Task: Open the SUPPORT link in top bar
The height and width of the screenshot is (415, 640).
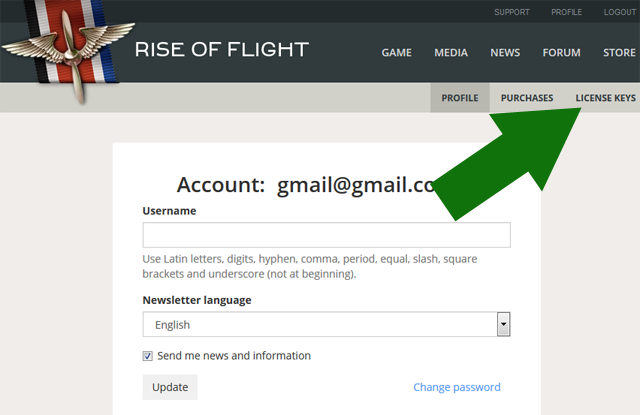Action: tap(512, 12)
